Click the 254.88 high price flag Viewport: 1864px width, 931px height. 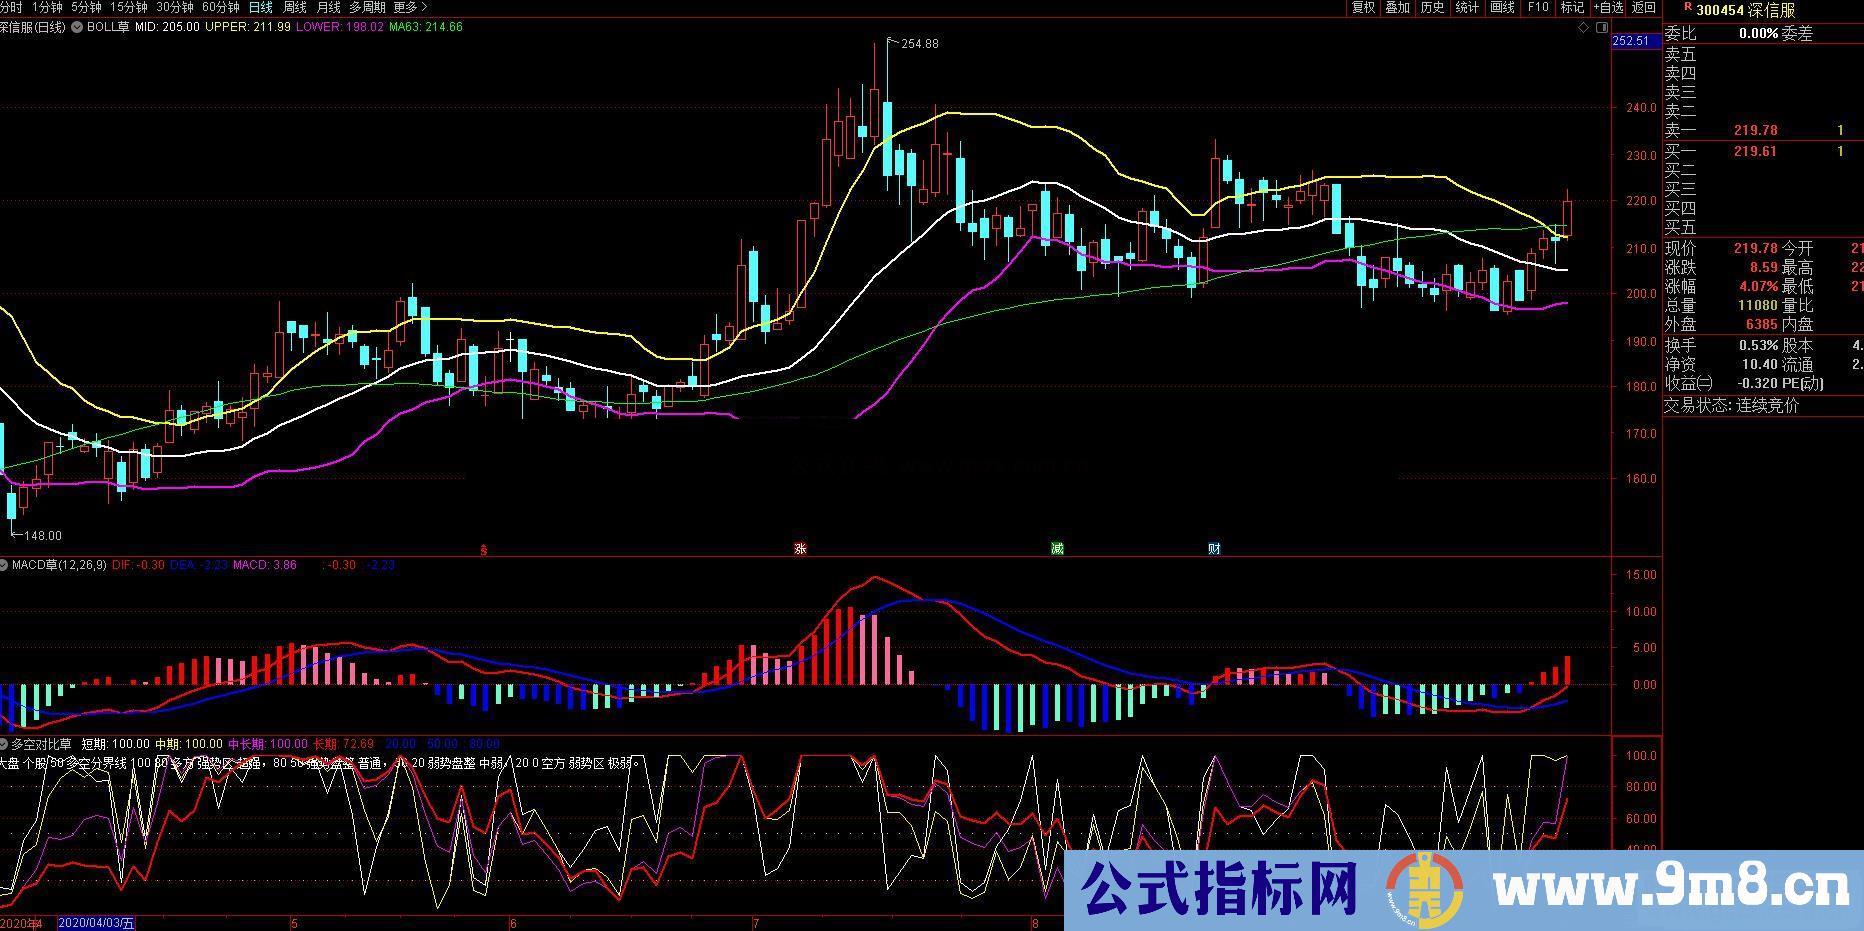point(919,44)
